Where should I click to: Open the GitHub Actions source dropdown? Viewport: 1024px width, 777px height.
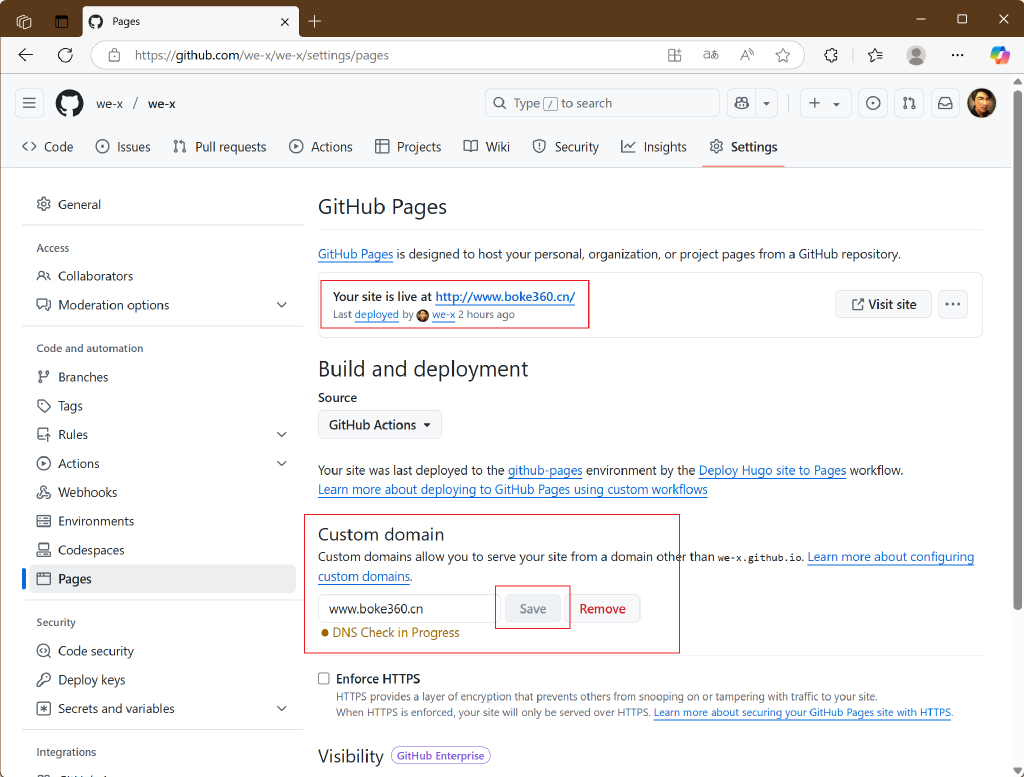pos(379,424)
